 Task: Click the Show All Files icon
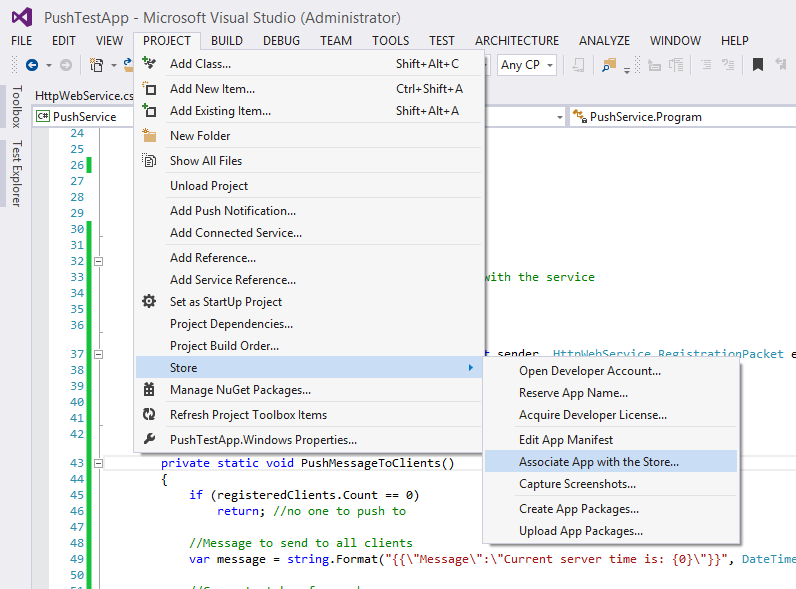pyautogui.click(x=150, y=161)
